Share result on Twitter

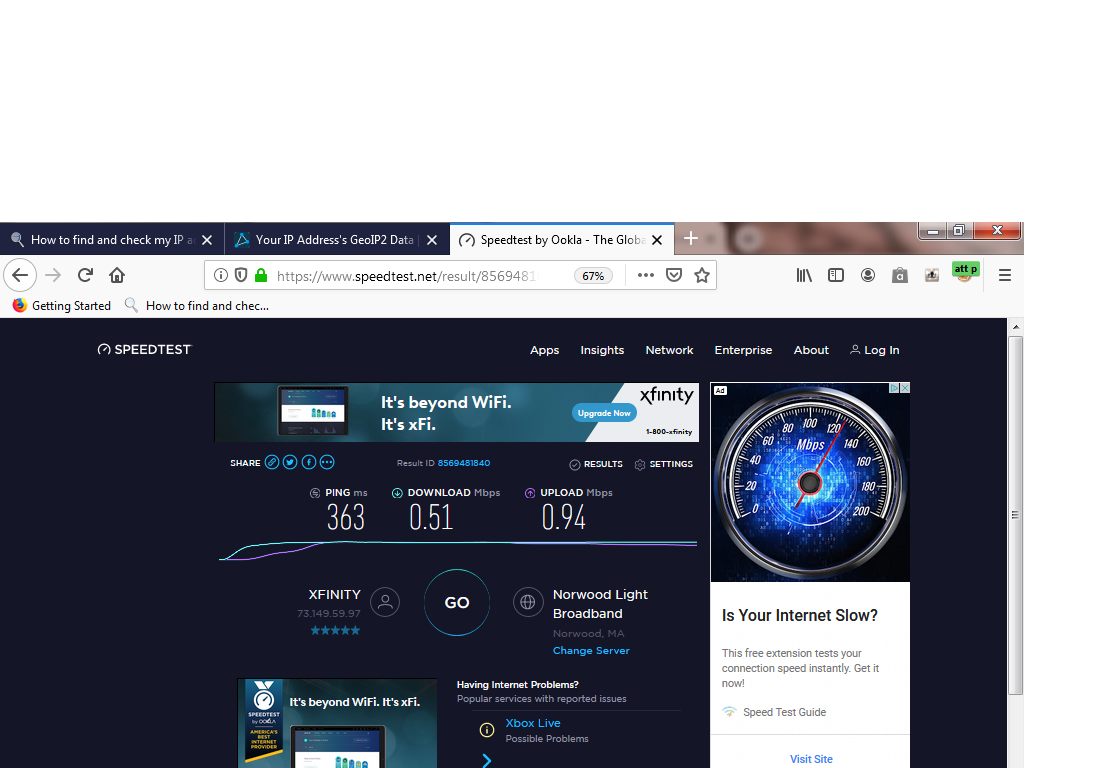(290, 462)
